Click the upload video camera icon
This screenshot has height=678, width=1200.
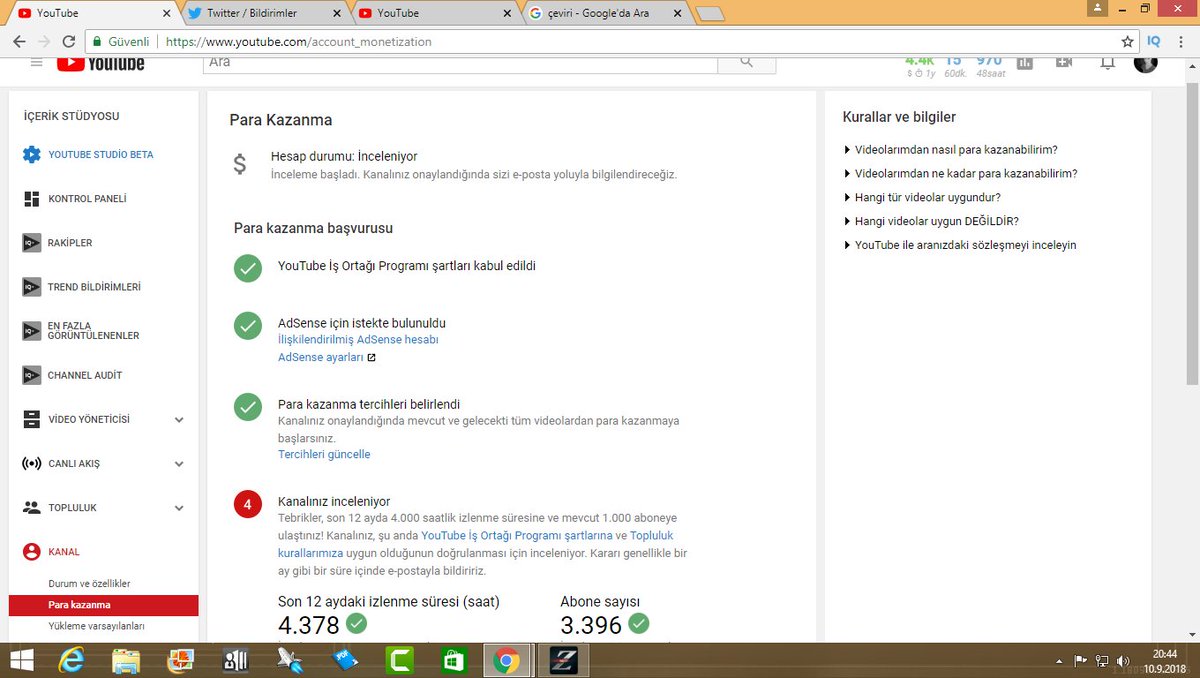tap(1064, 63)
